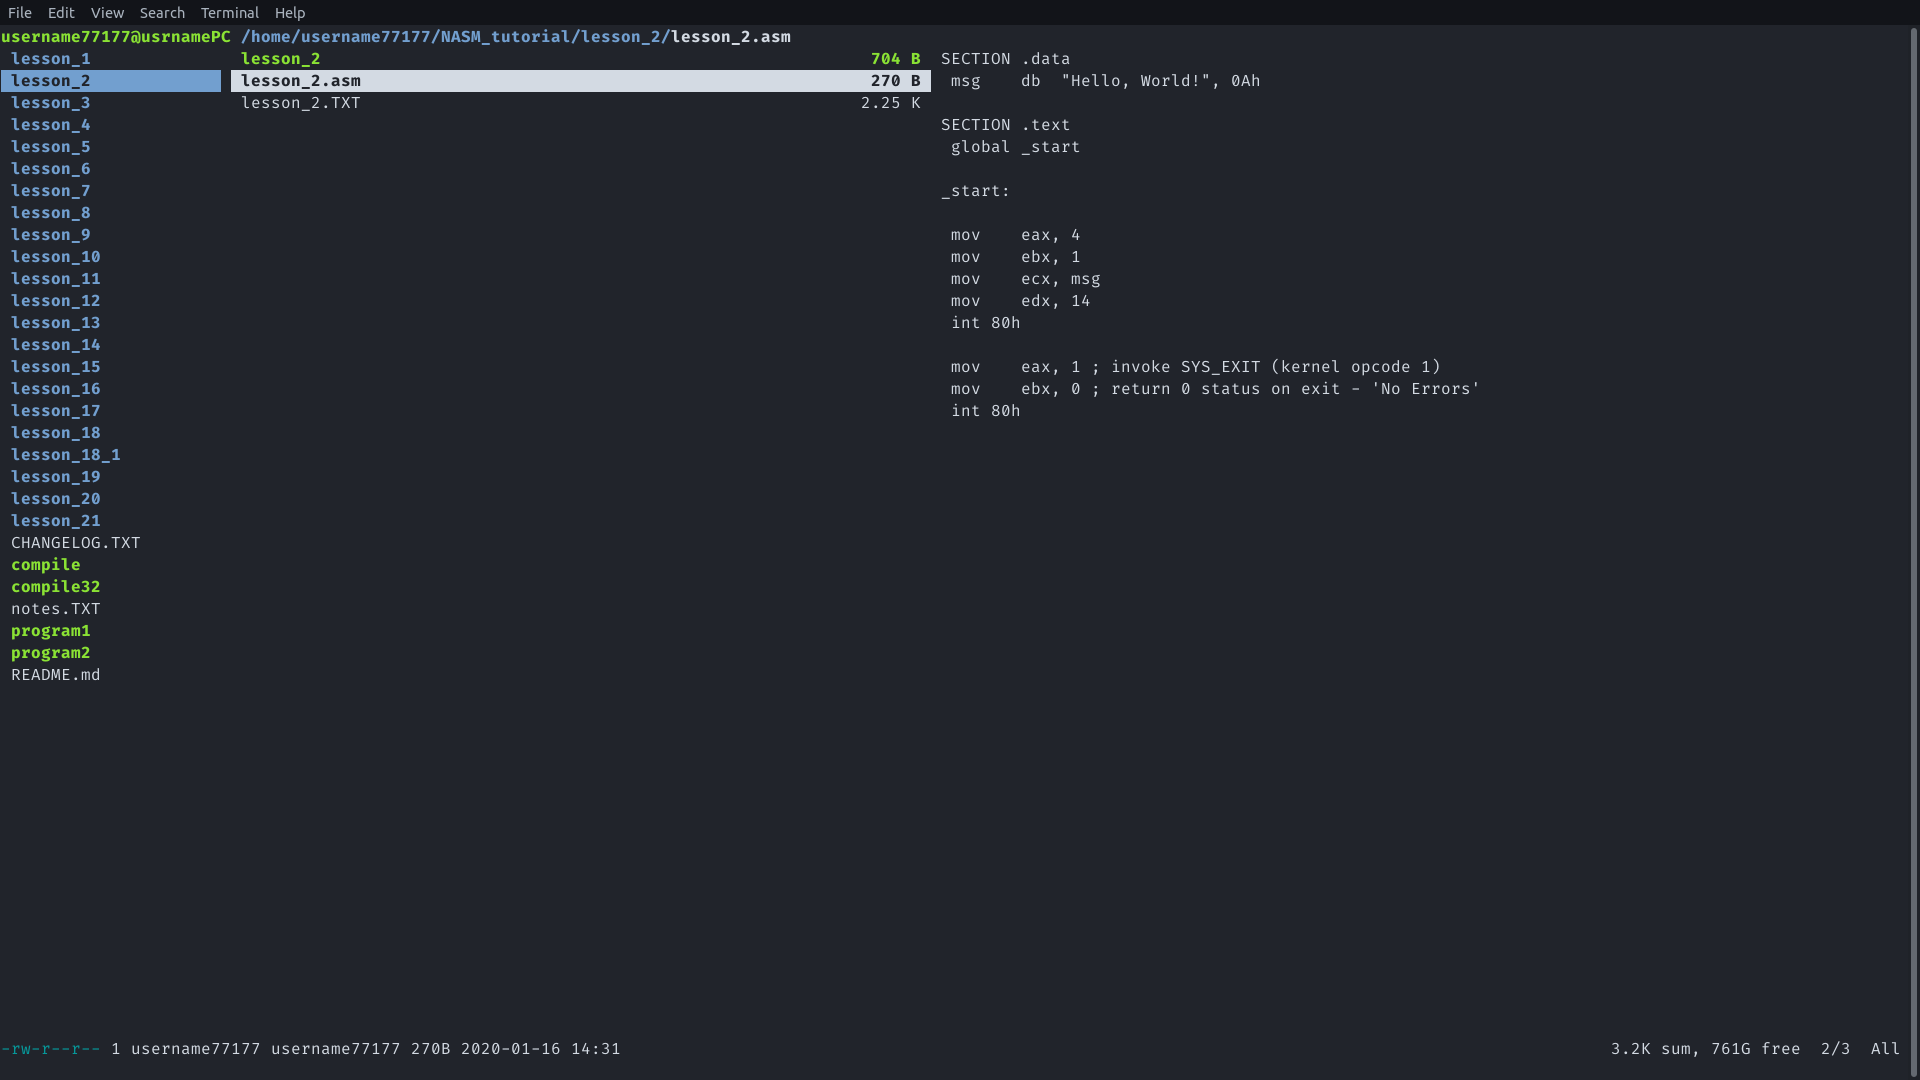Click the 'mov ecx, msg' line
The width and height of the screenshot is (1920, 1080).
[x=1026, y=279]
